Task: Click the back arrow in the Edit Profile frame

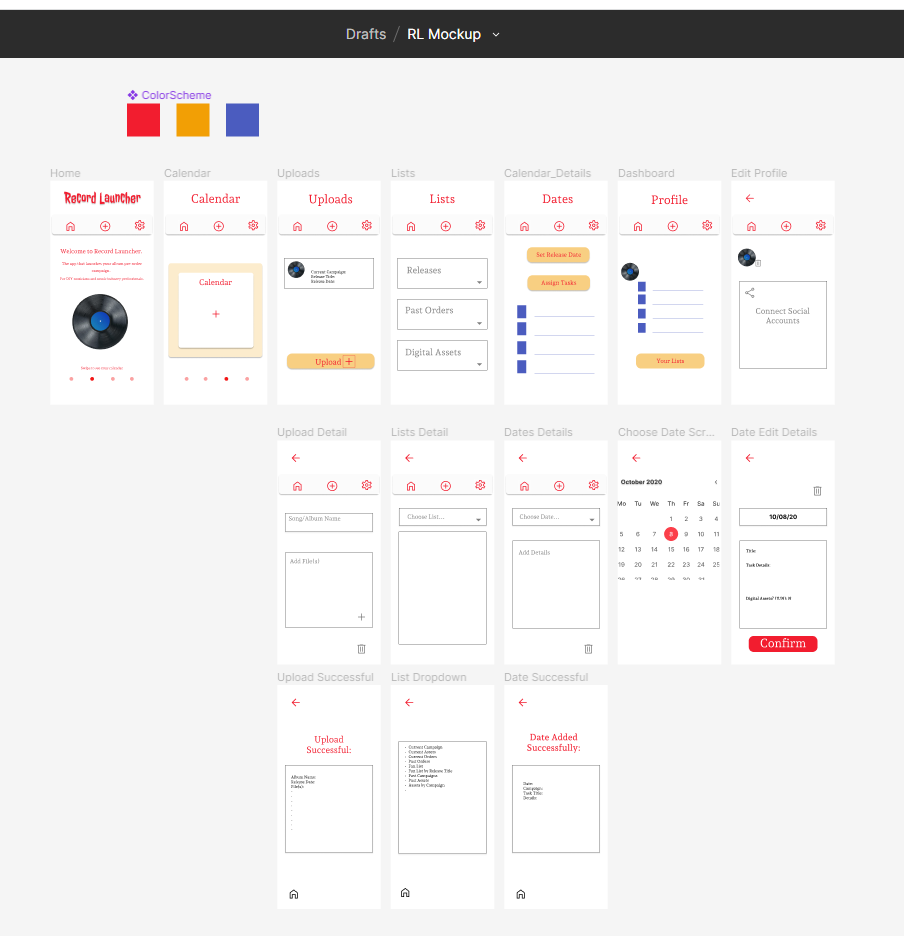Action: (750, 198)
